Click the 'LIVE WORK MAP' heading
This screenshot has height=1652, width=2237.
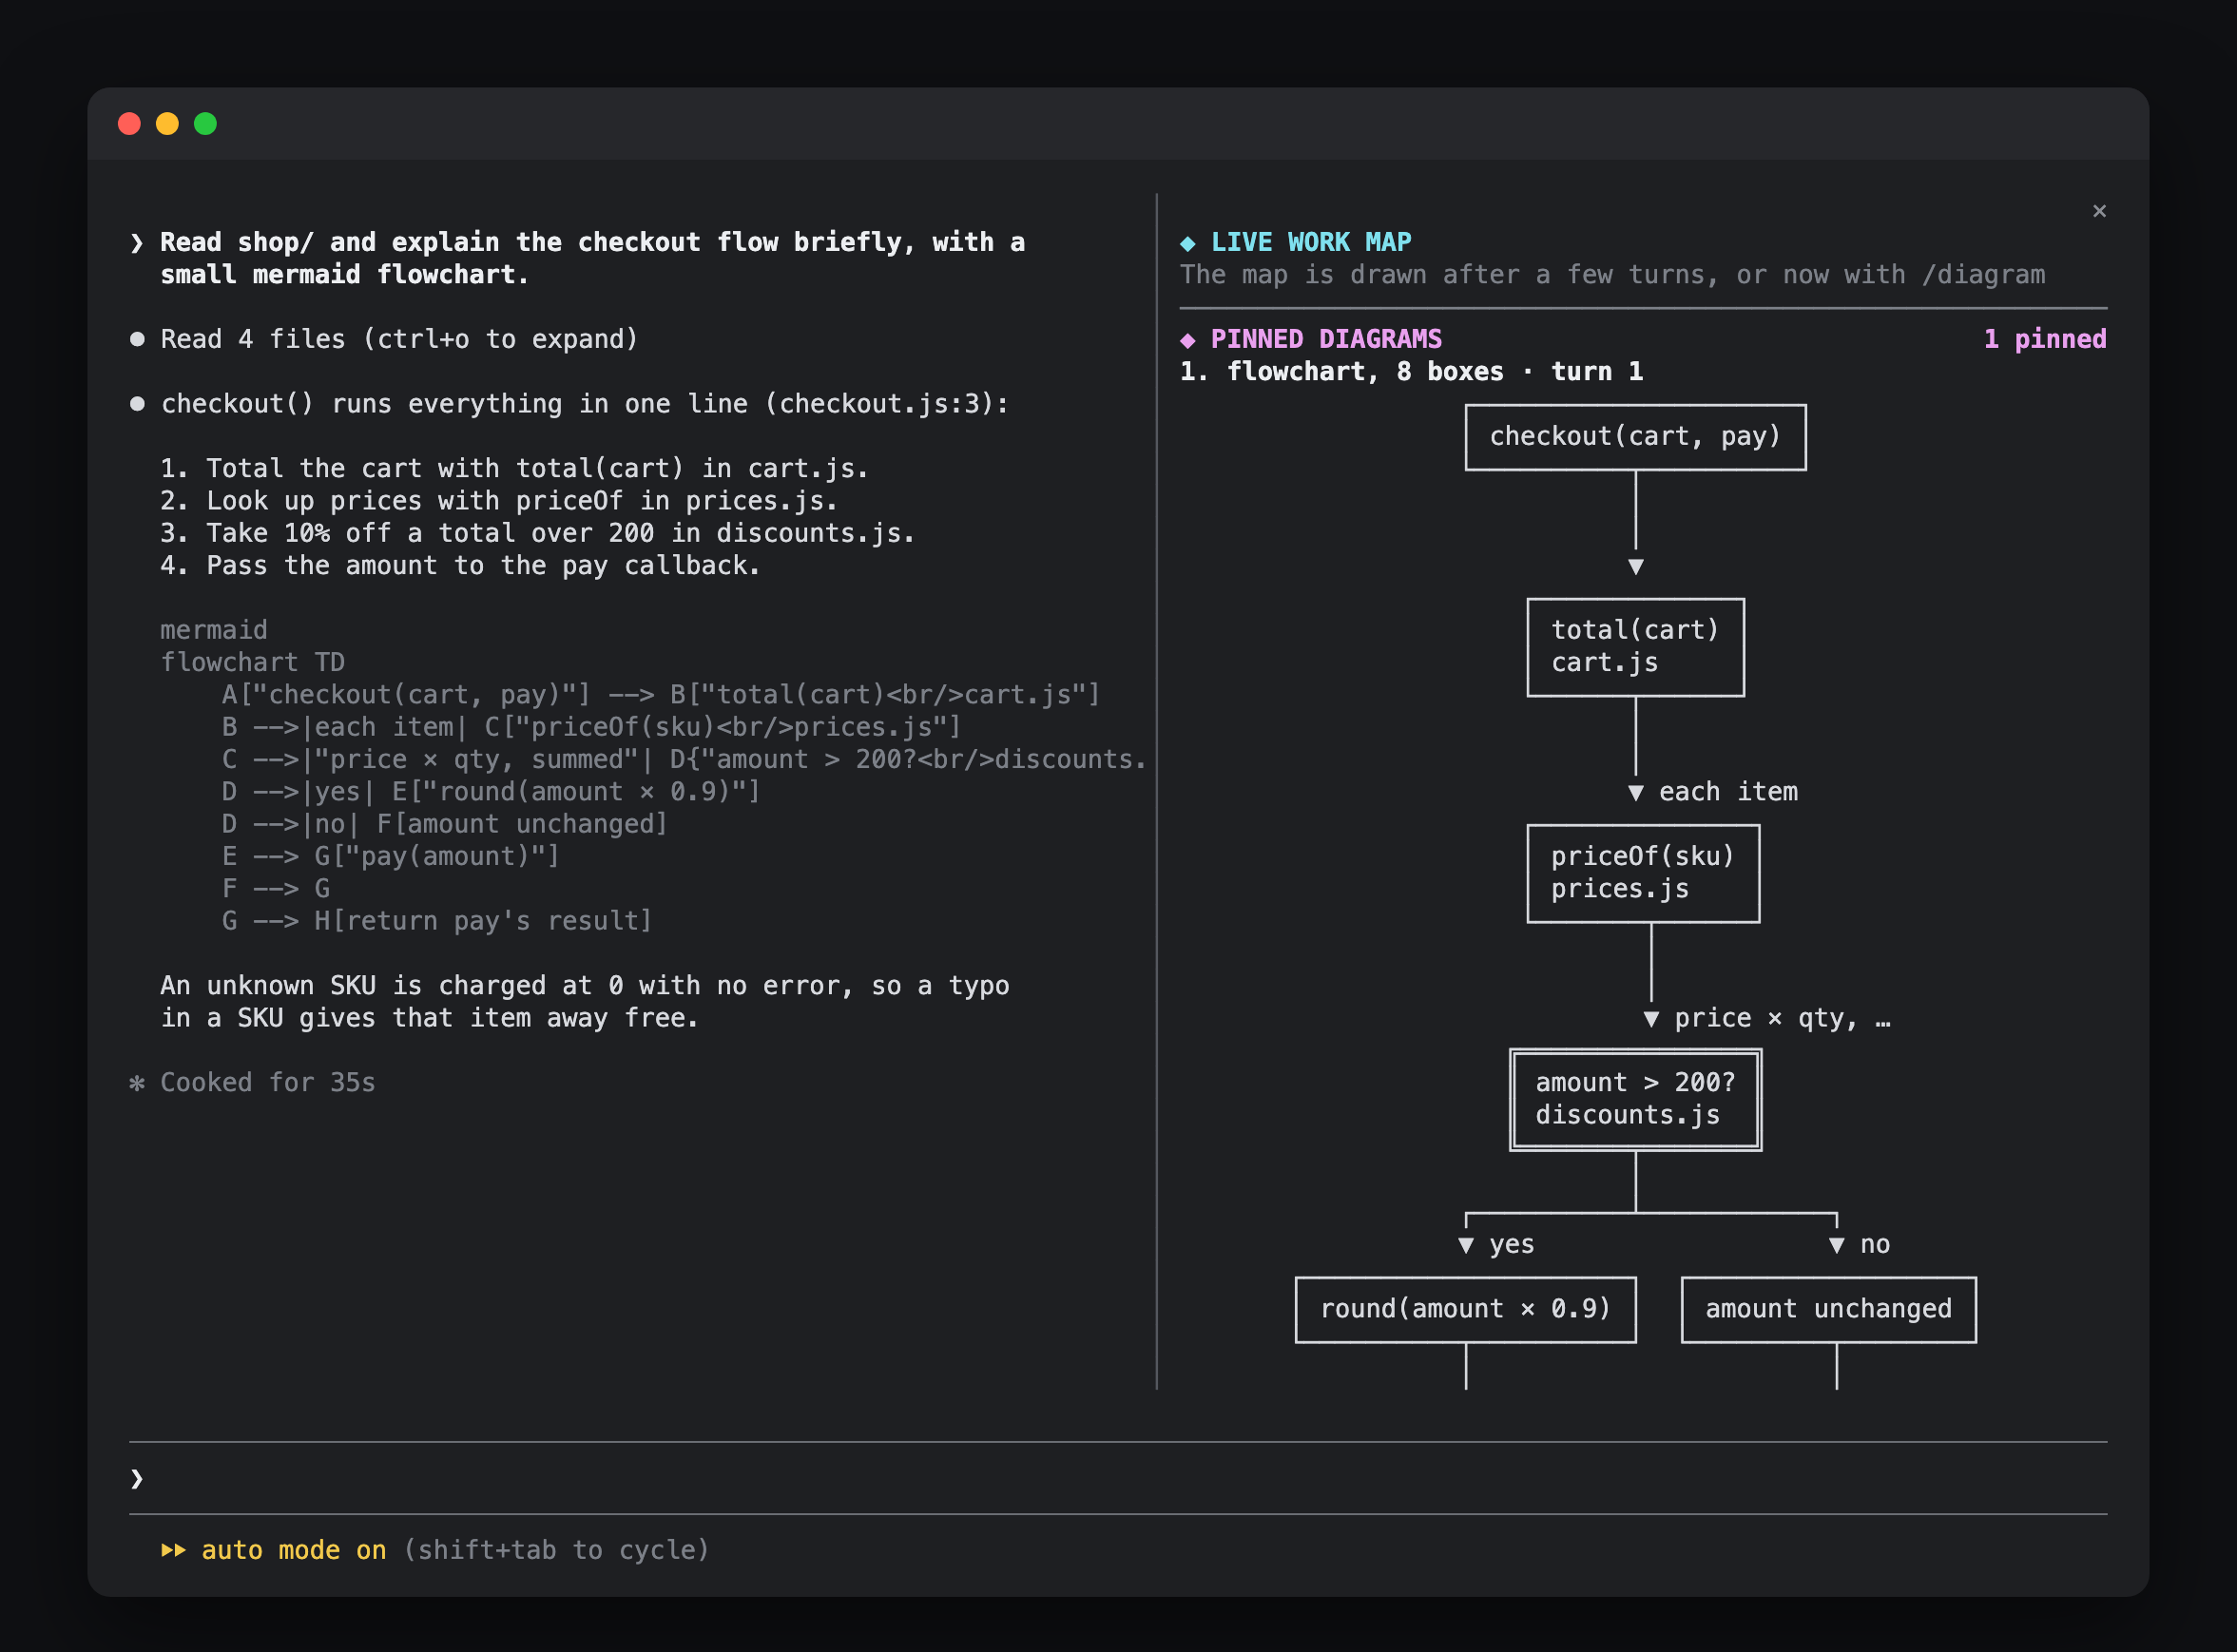coord(1311,242)
